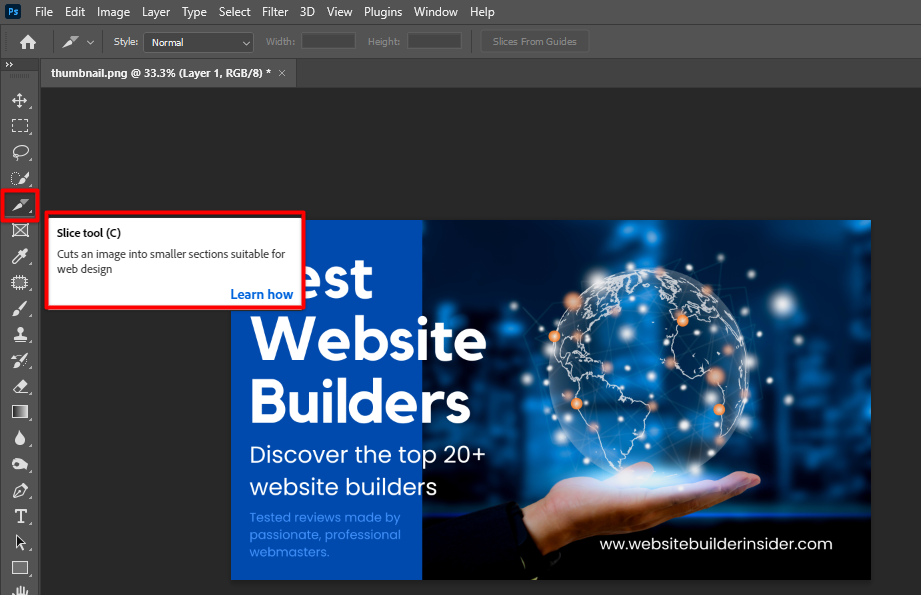Select the Move tool
Image resolution: width=921 pixels, height=595 pixels.
coord(20,101)
